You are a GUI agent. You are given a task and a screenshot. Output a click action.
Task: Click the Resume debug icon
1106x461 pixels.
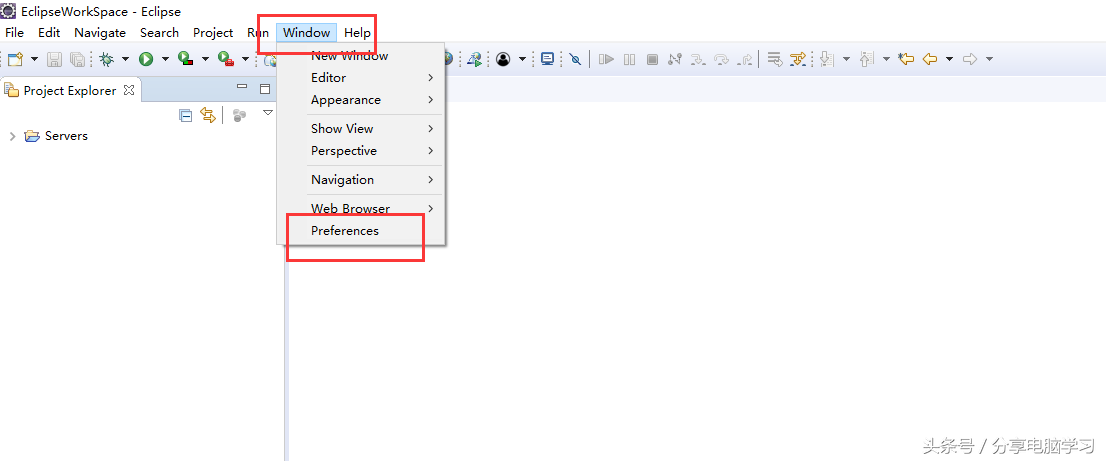pos(606,59)
